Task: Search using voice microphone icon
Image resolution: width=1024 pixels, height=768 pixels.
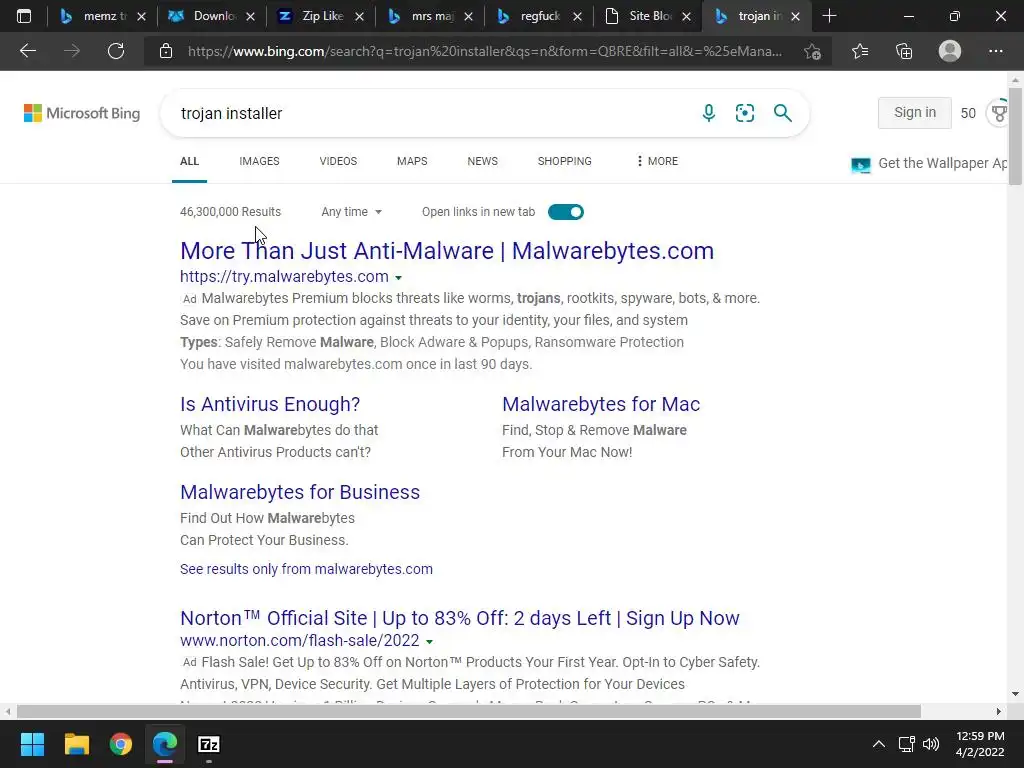Action: click(709, 113)
